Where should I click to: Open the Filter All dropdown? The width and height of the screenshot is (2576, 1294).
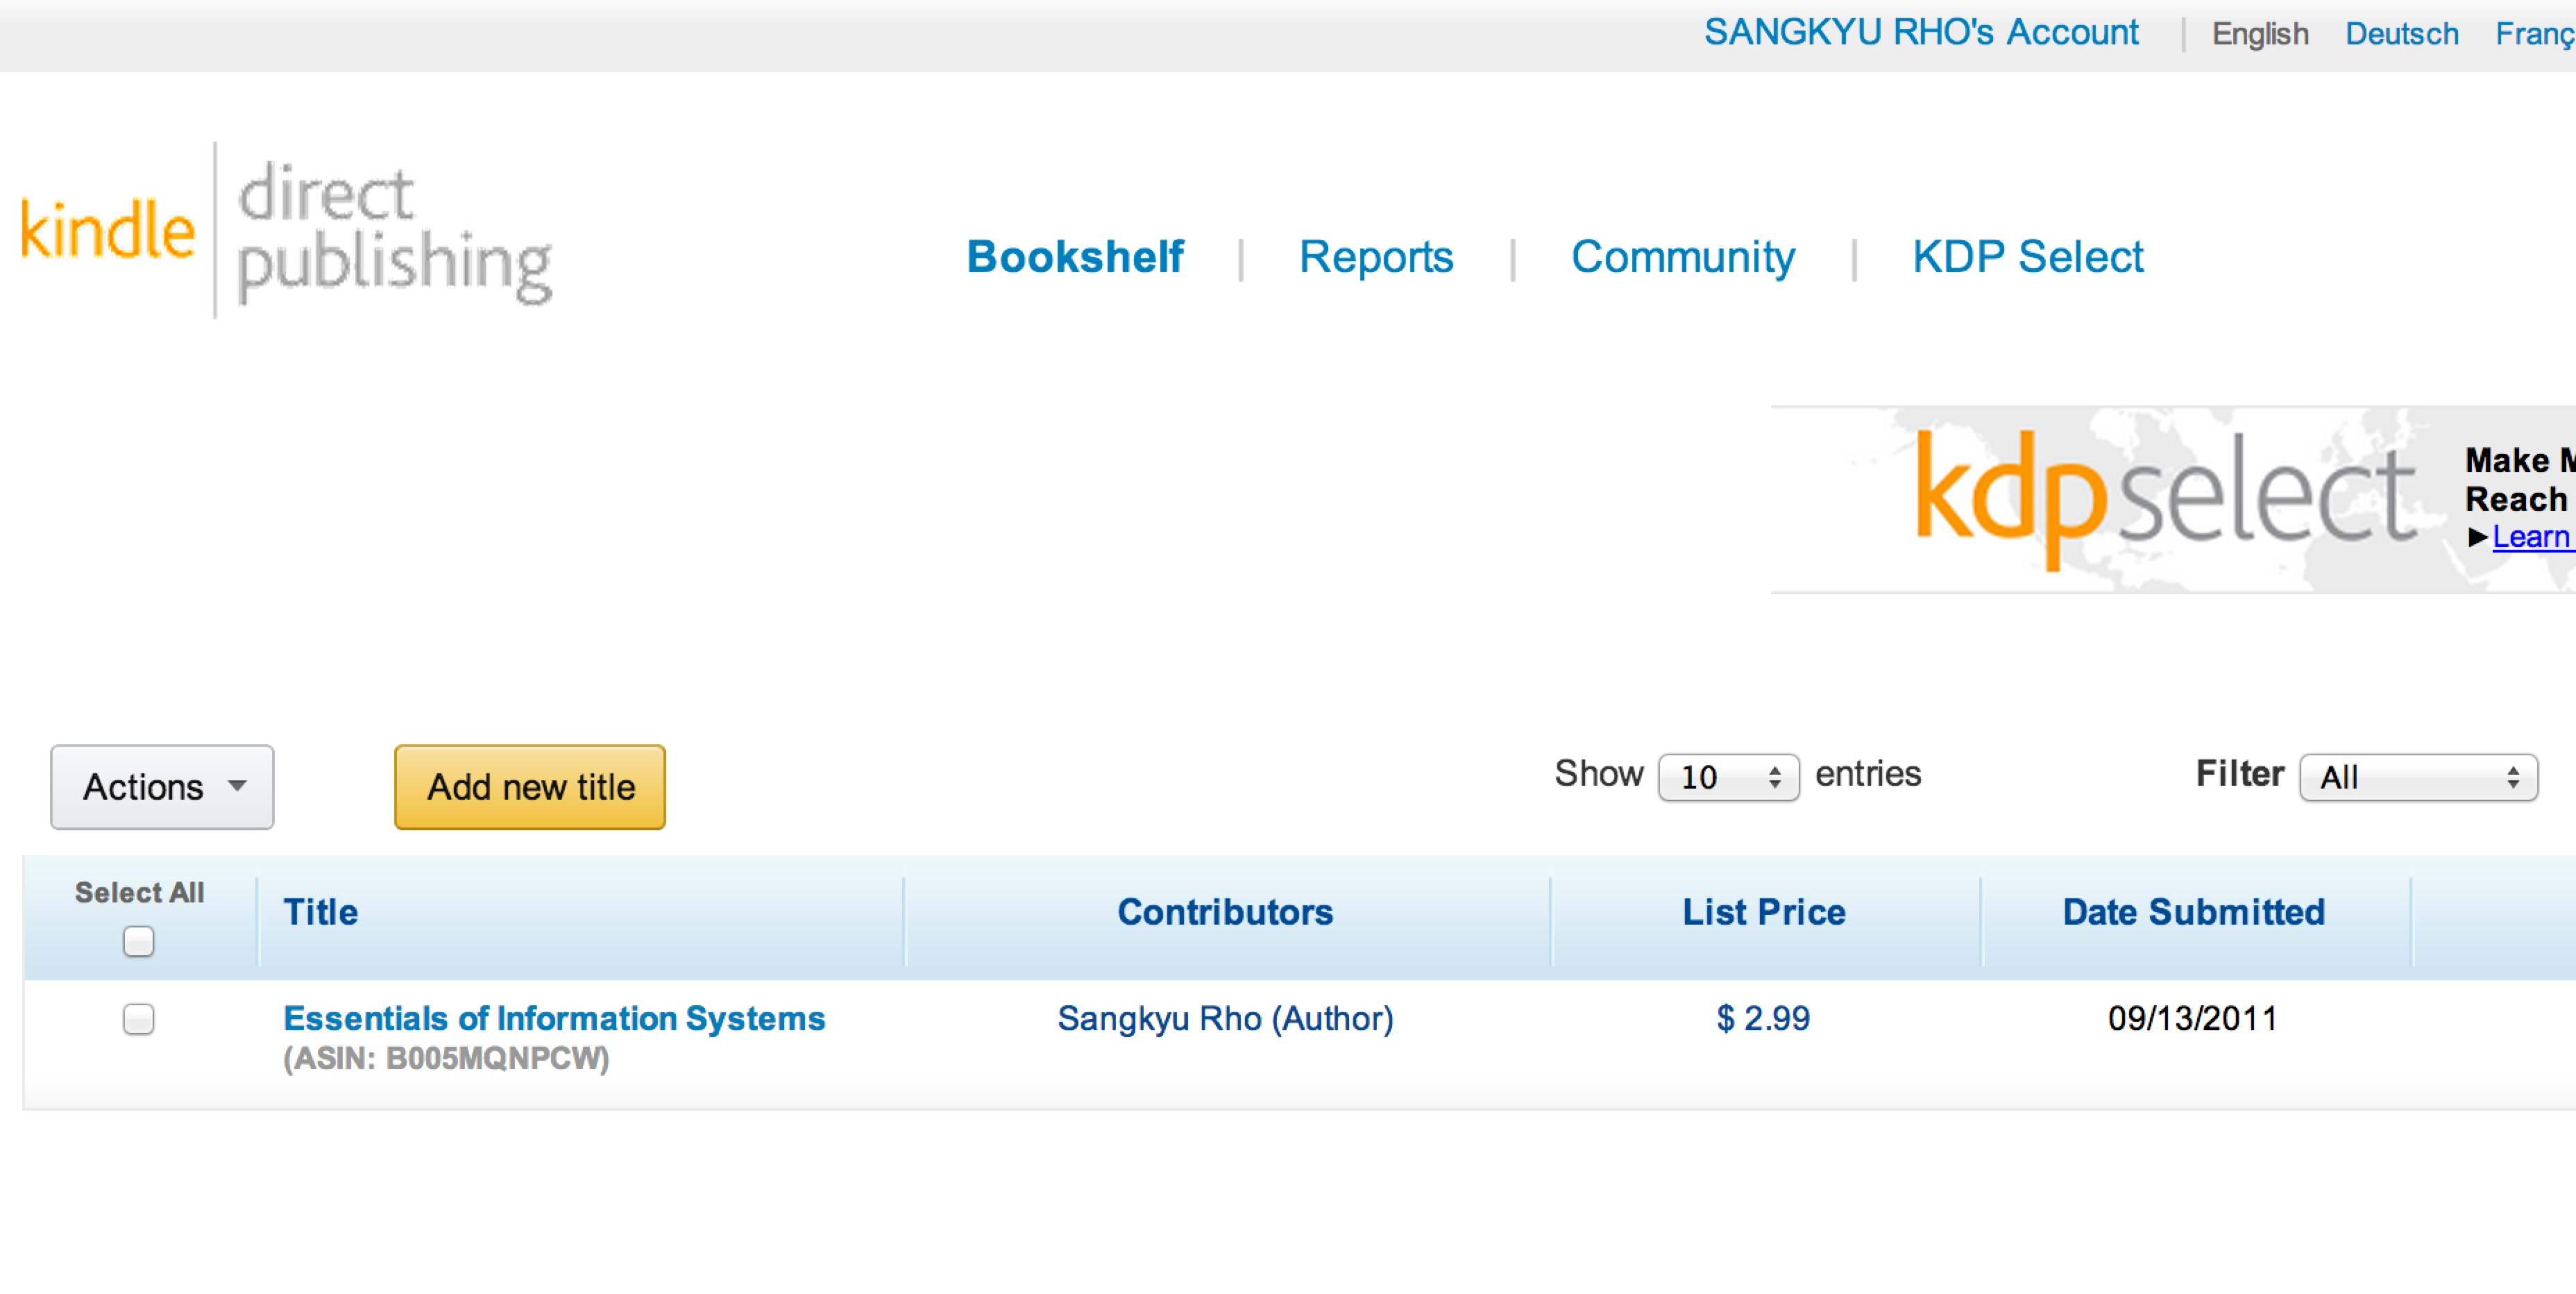click(2417, 777)
